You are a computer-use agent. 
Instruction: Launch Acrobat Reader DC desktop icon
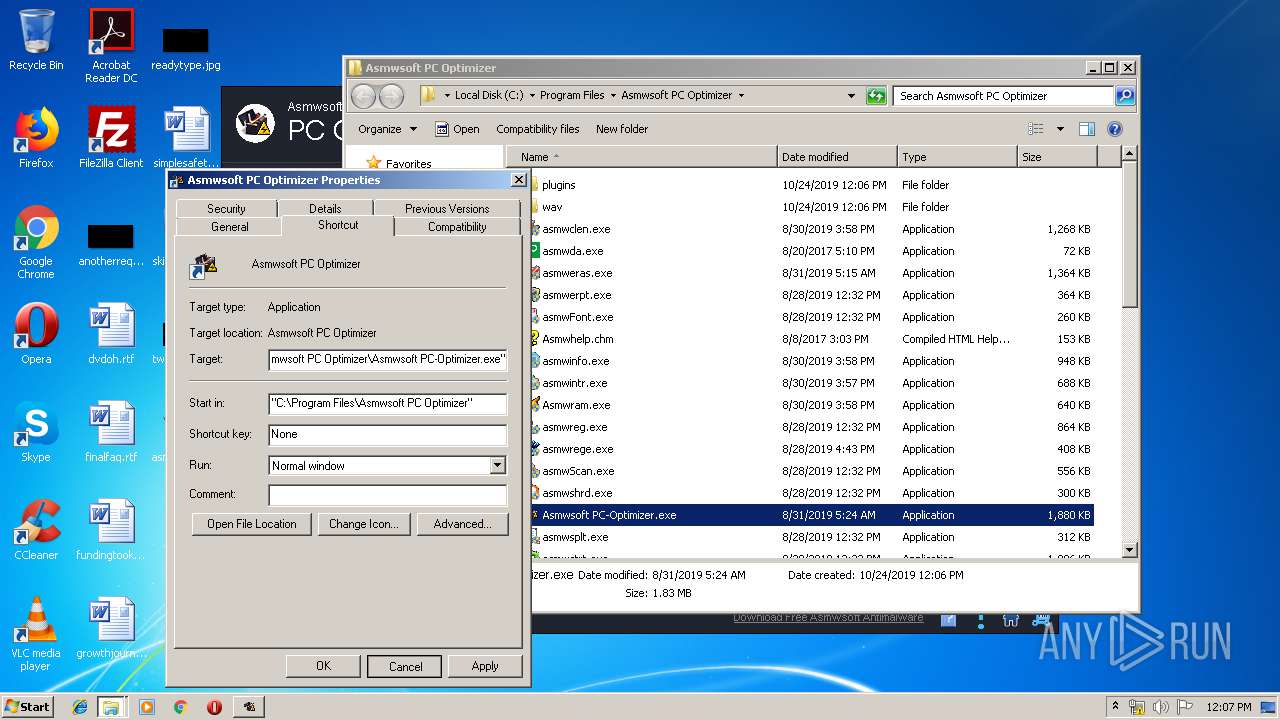111,45
